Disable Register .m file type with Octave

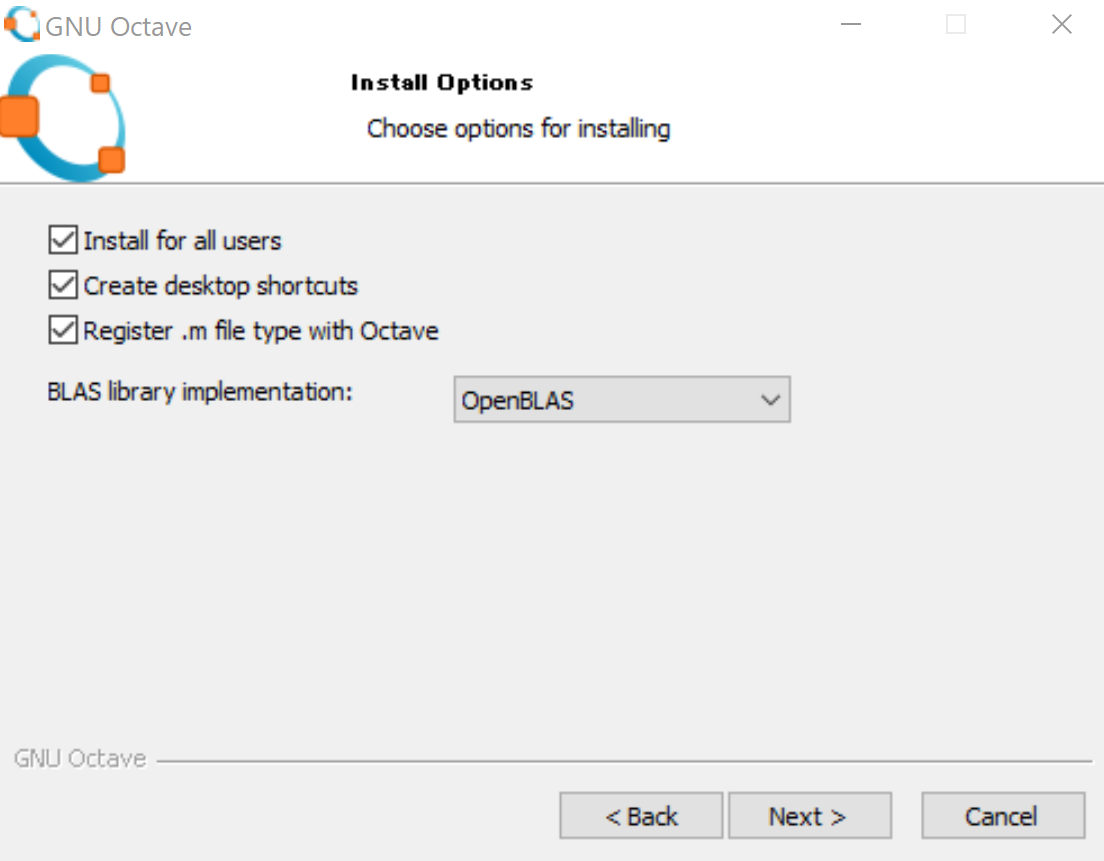tap(63, 330)
